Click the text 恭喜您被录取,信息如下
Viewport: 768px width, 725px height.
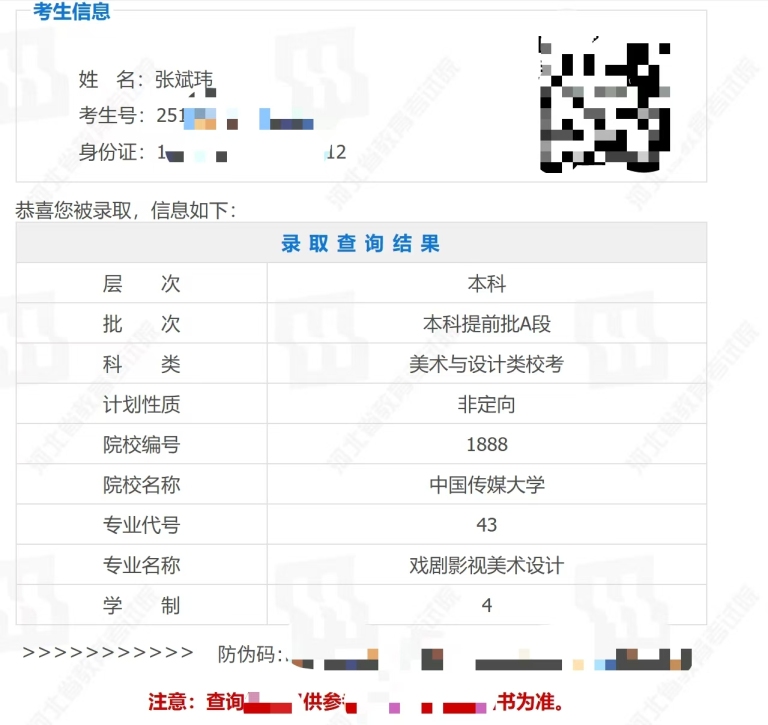pyautogui.click(x=126, y=211)
